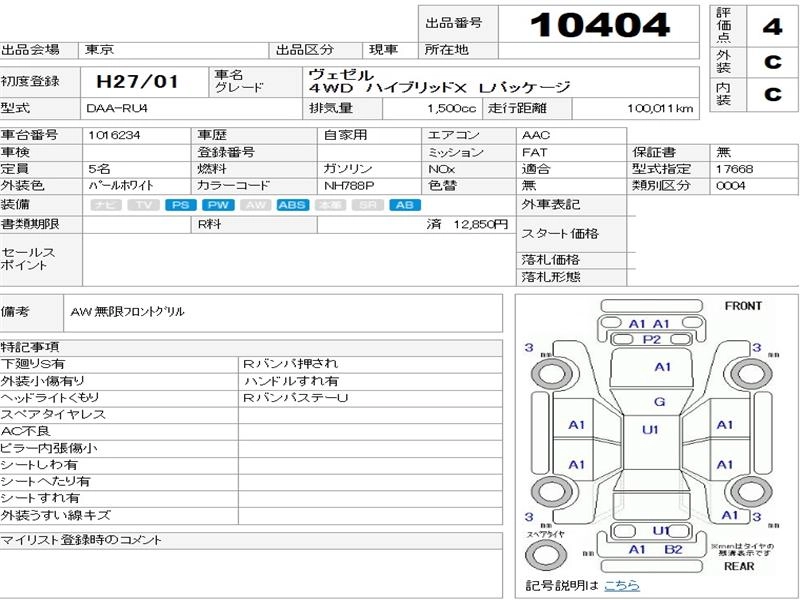800x600 pixels.
Task: Click the note ヘッドライトくもり
Action: (49, 397)
